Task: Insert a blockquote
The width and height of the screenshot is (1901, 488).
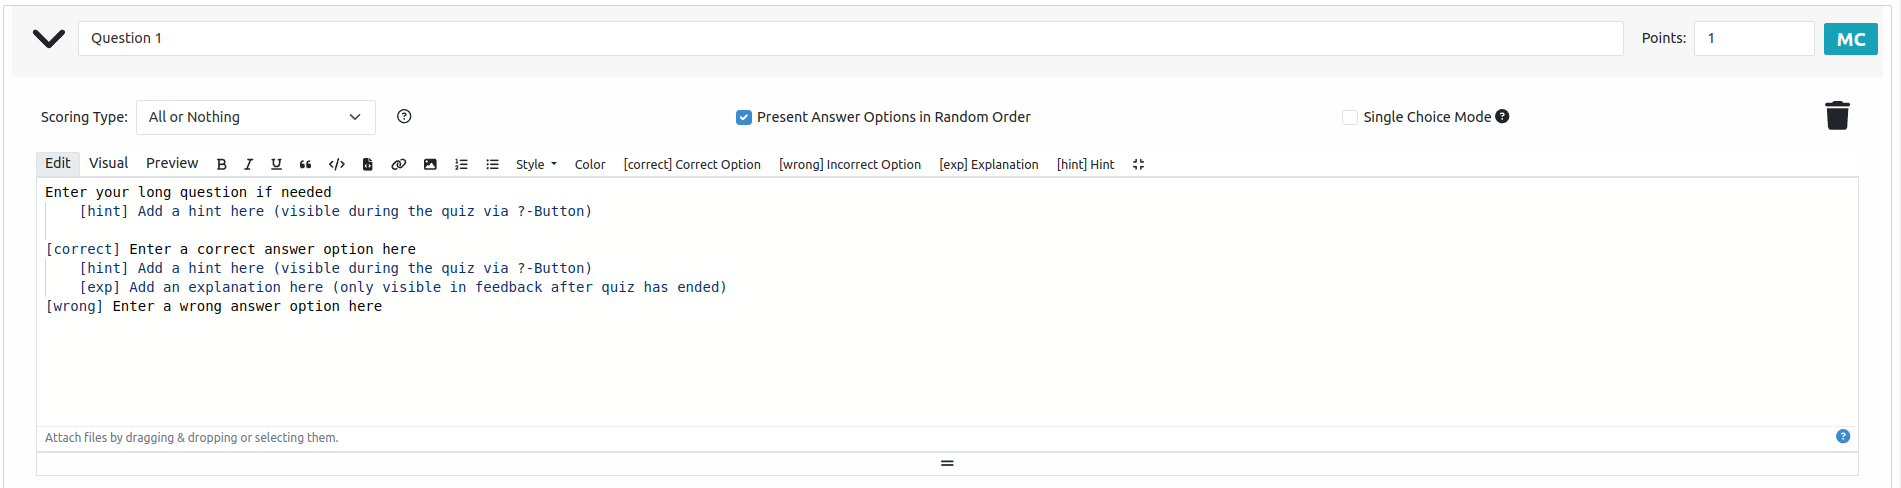Action: (x=305, y=165)
